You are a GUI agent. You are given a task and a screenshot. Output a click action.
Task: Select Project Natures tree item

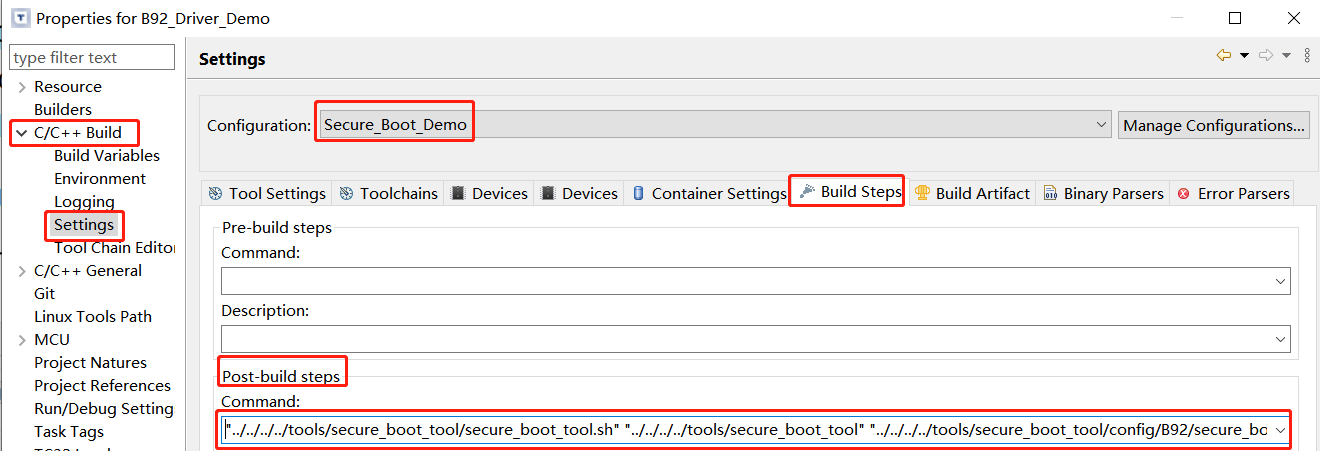click(90, 363)
